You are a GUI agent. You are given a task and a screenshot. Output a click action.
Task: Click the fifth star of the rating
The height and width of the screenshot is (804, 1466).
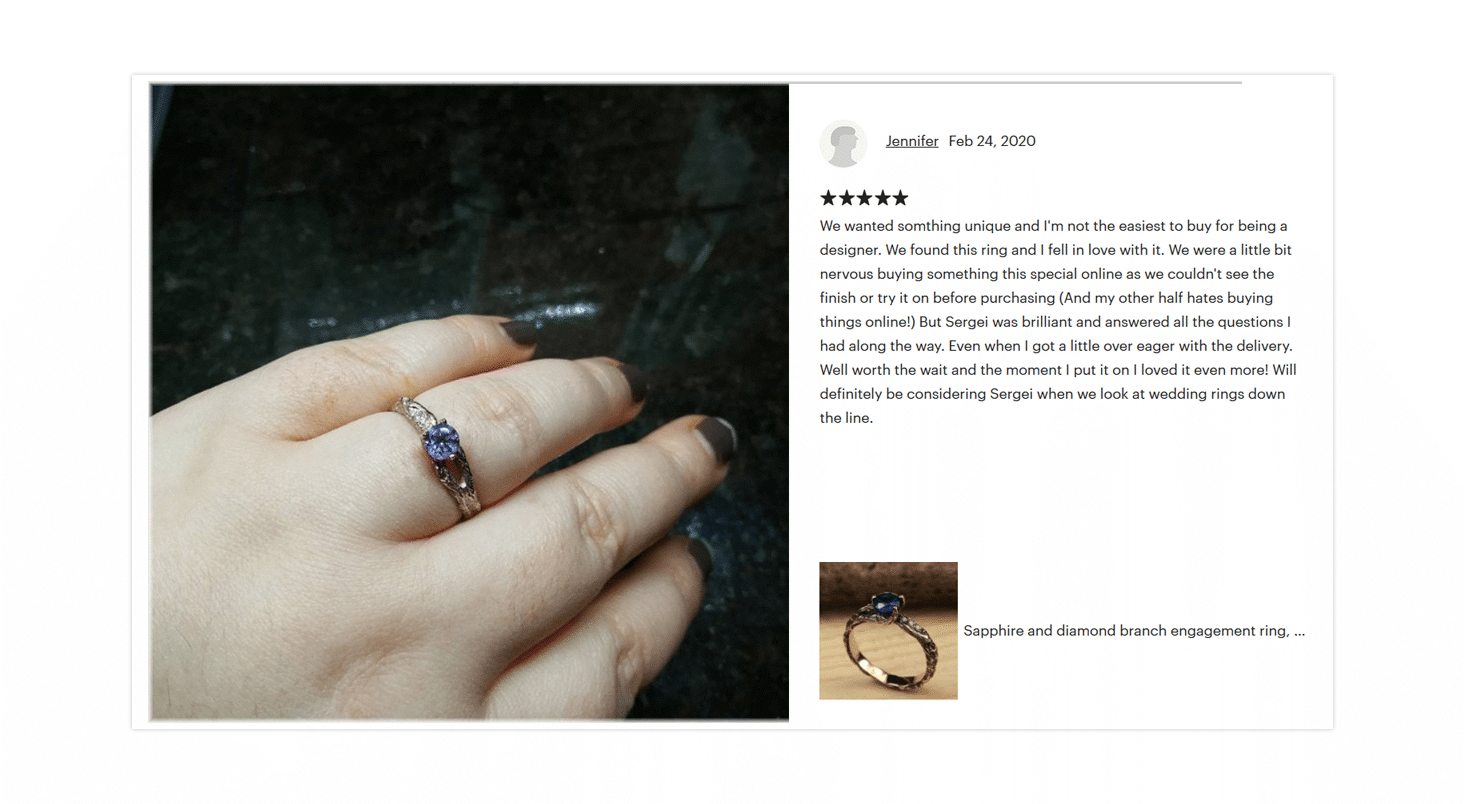pos(900,198)
